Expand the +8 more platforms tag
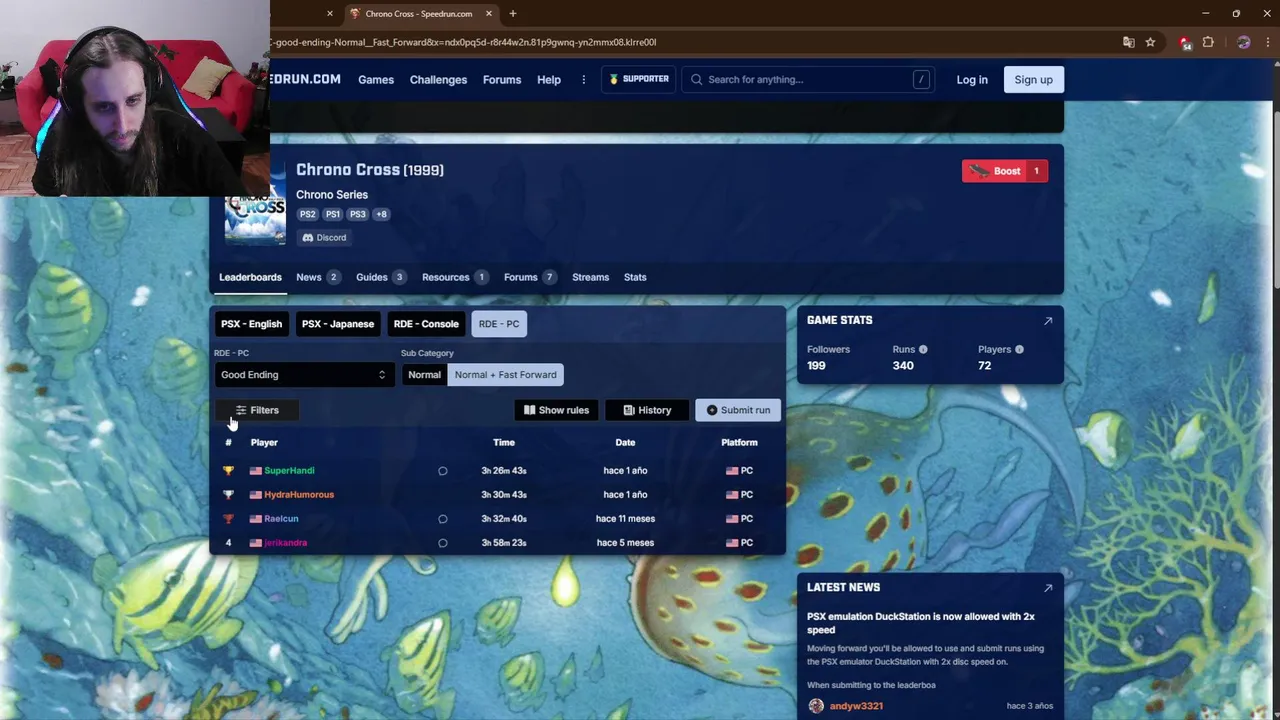1280x720 pixels. click(x=381, y=214)
